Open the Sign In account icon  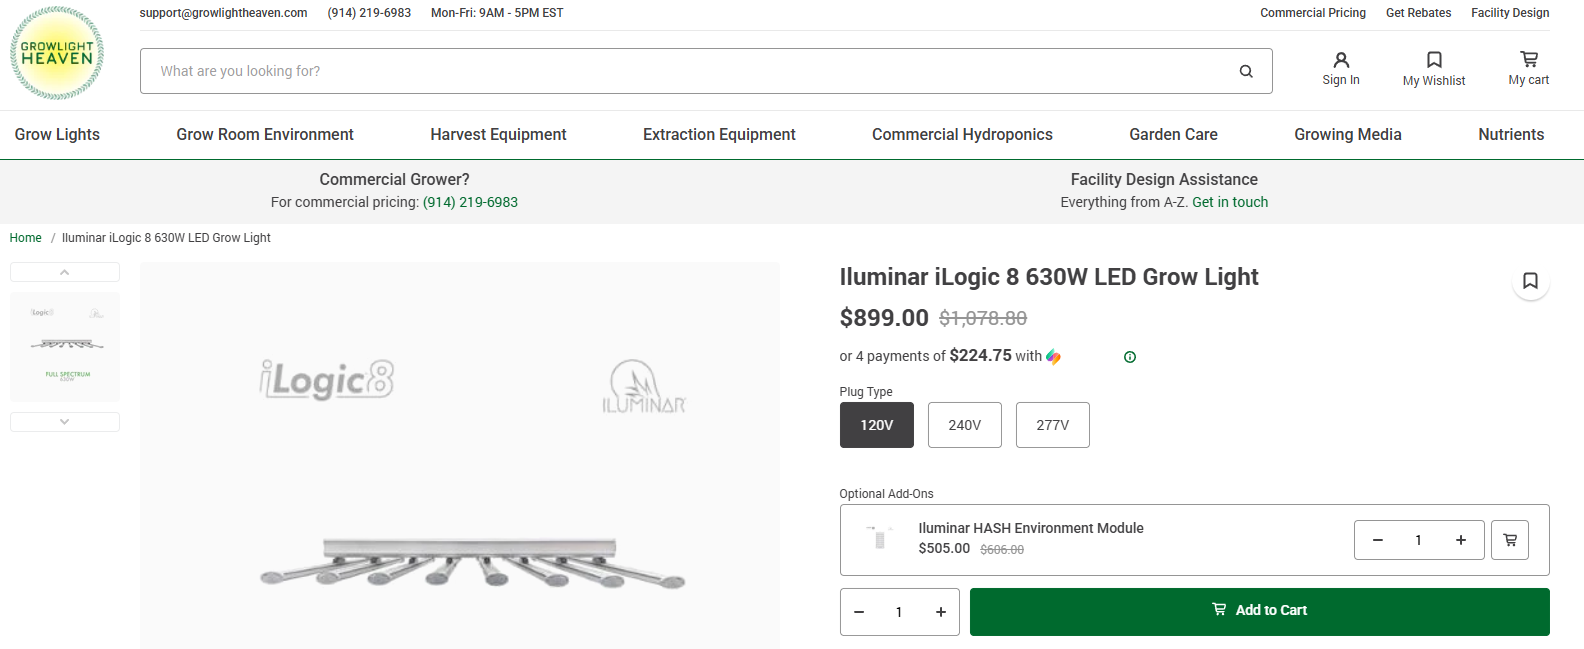1341,61
